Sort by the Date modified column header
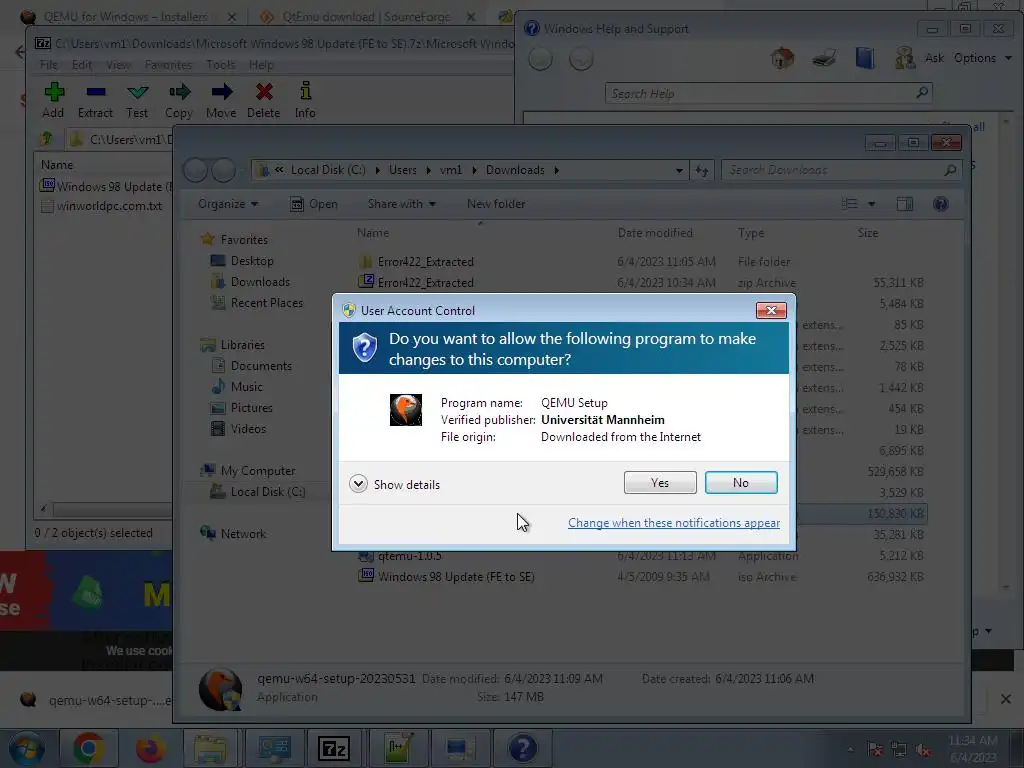The image size is (1024, 768). (x=655, y=232)
